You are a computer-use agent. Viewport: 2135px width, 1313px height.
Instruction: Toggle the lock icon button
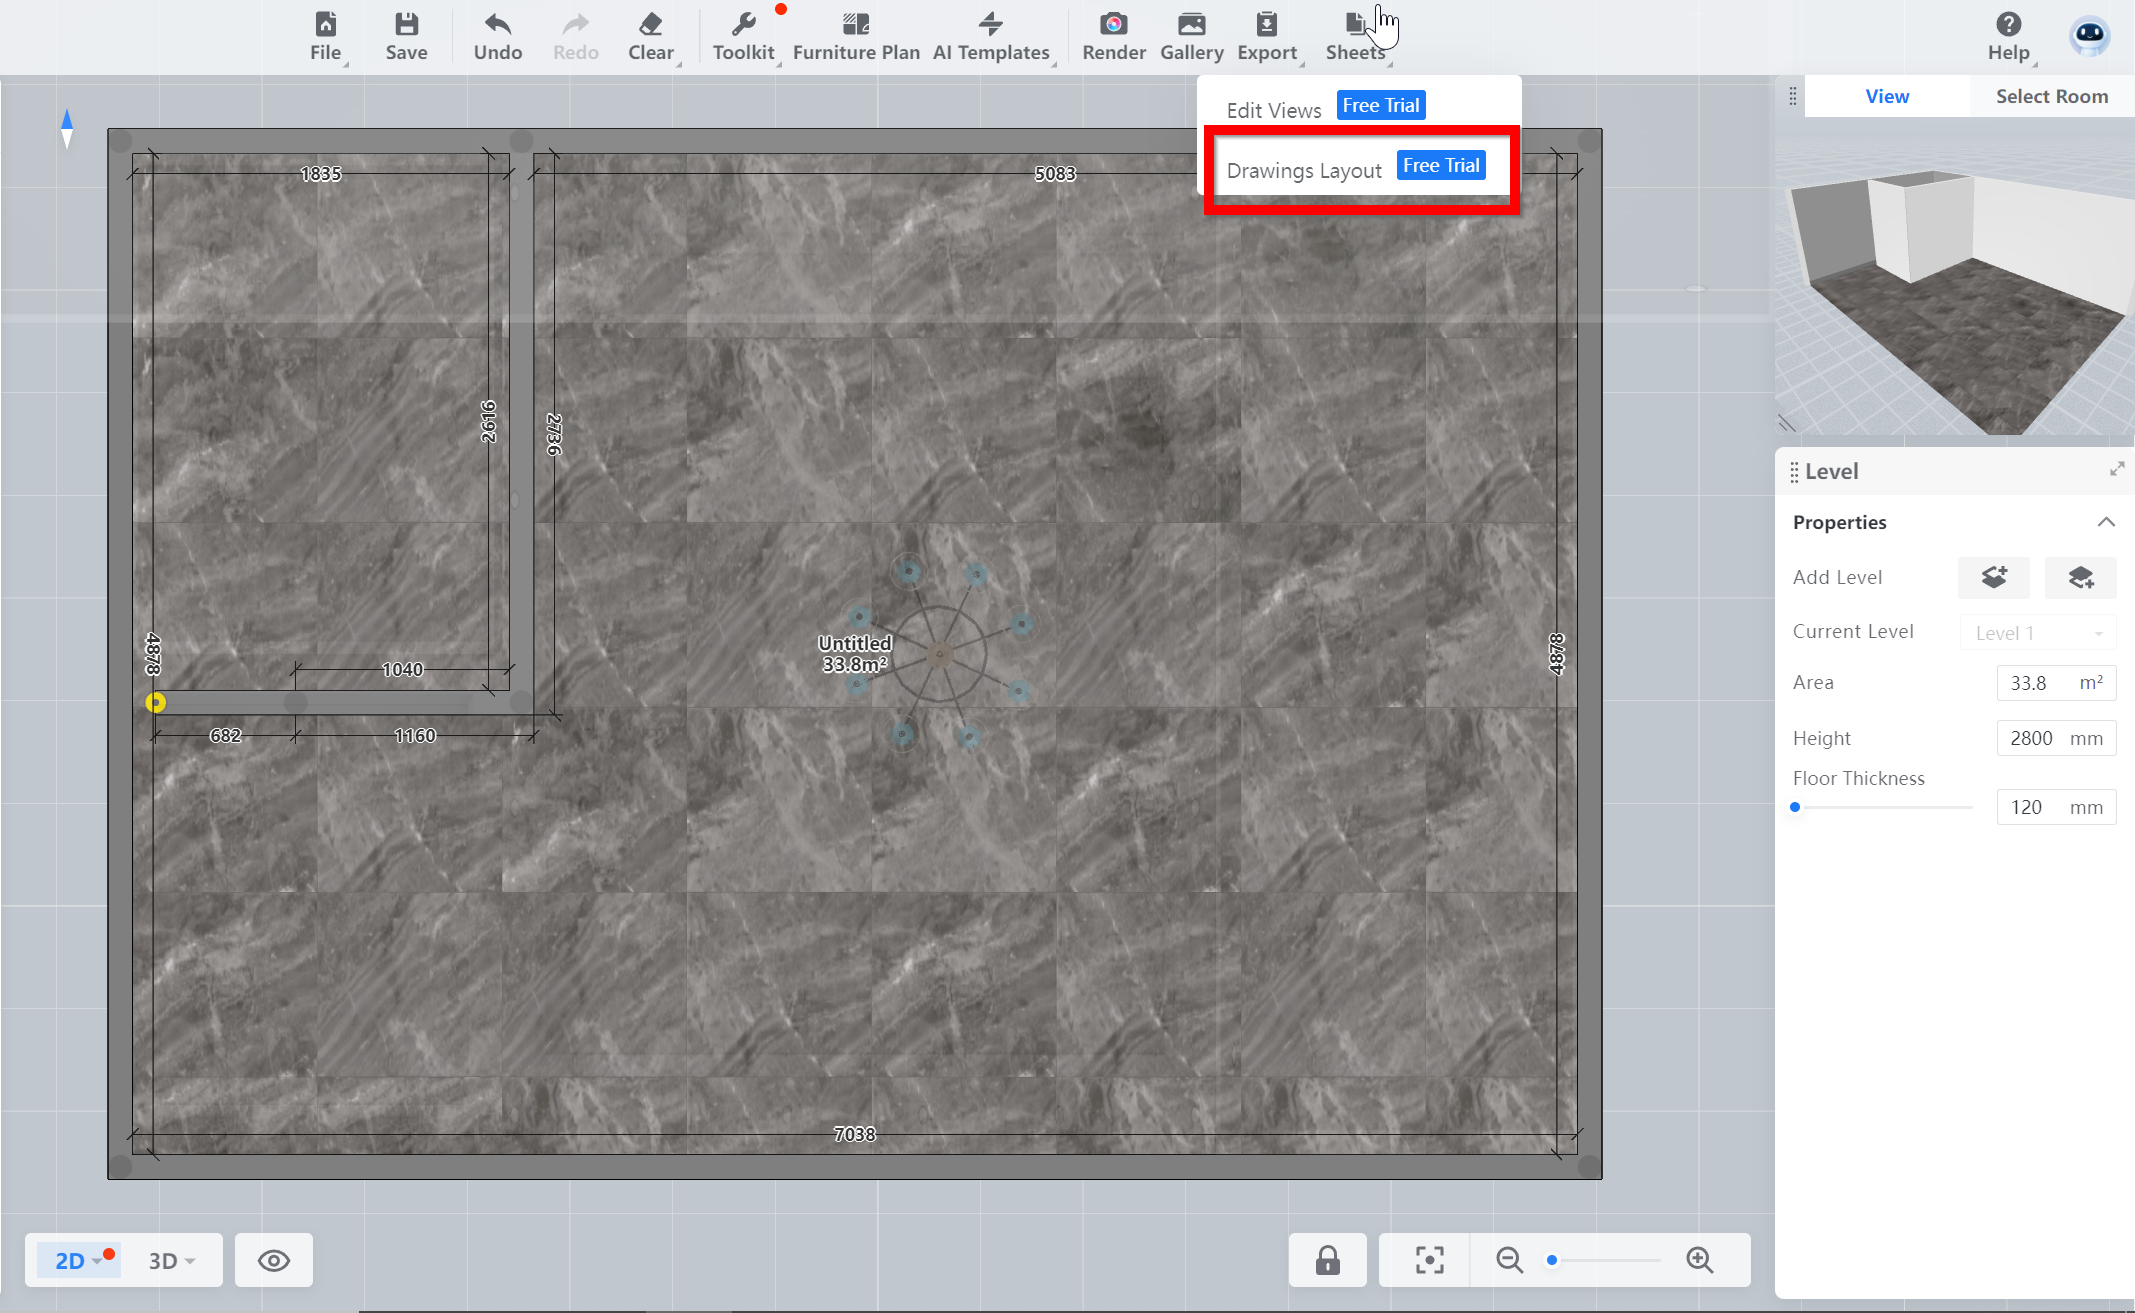(x=1327, y=1260)
